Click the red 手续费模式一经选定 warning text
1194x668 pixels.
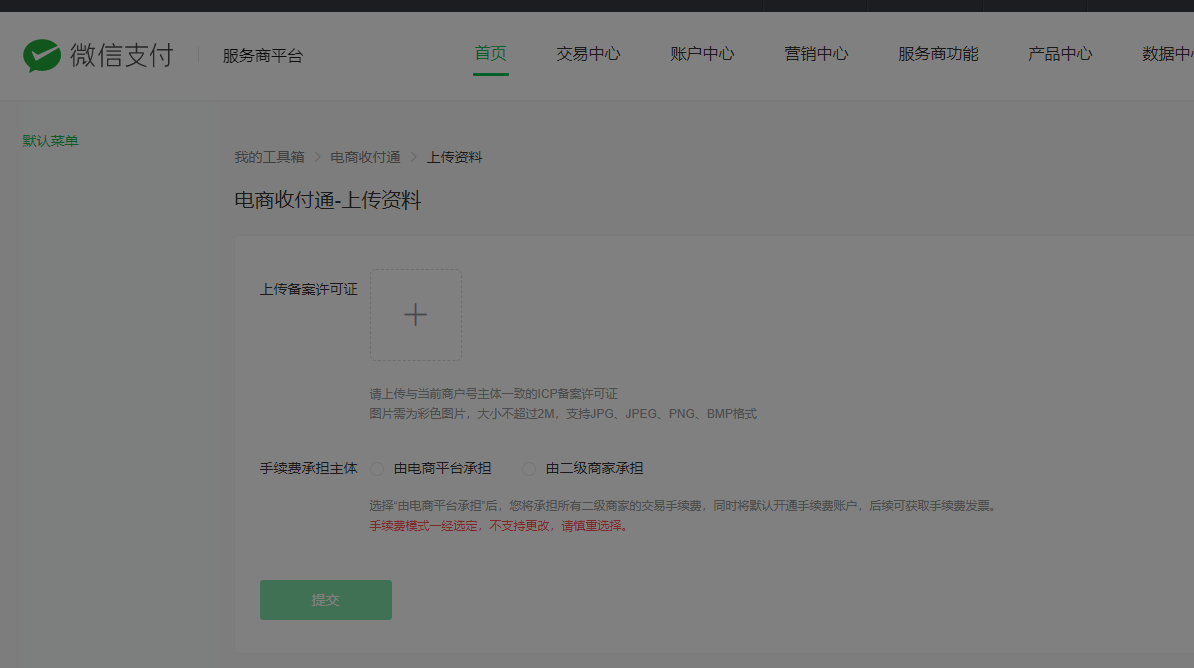click(x=500, y=526)
